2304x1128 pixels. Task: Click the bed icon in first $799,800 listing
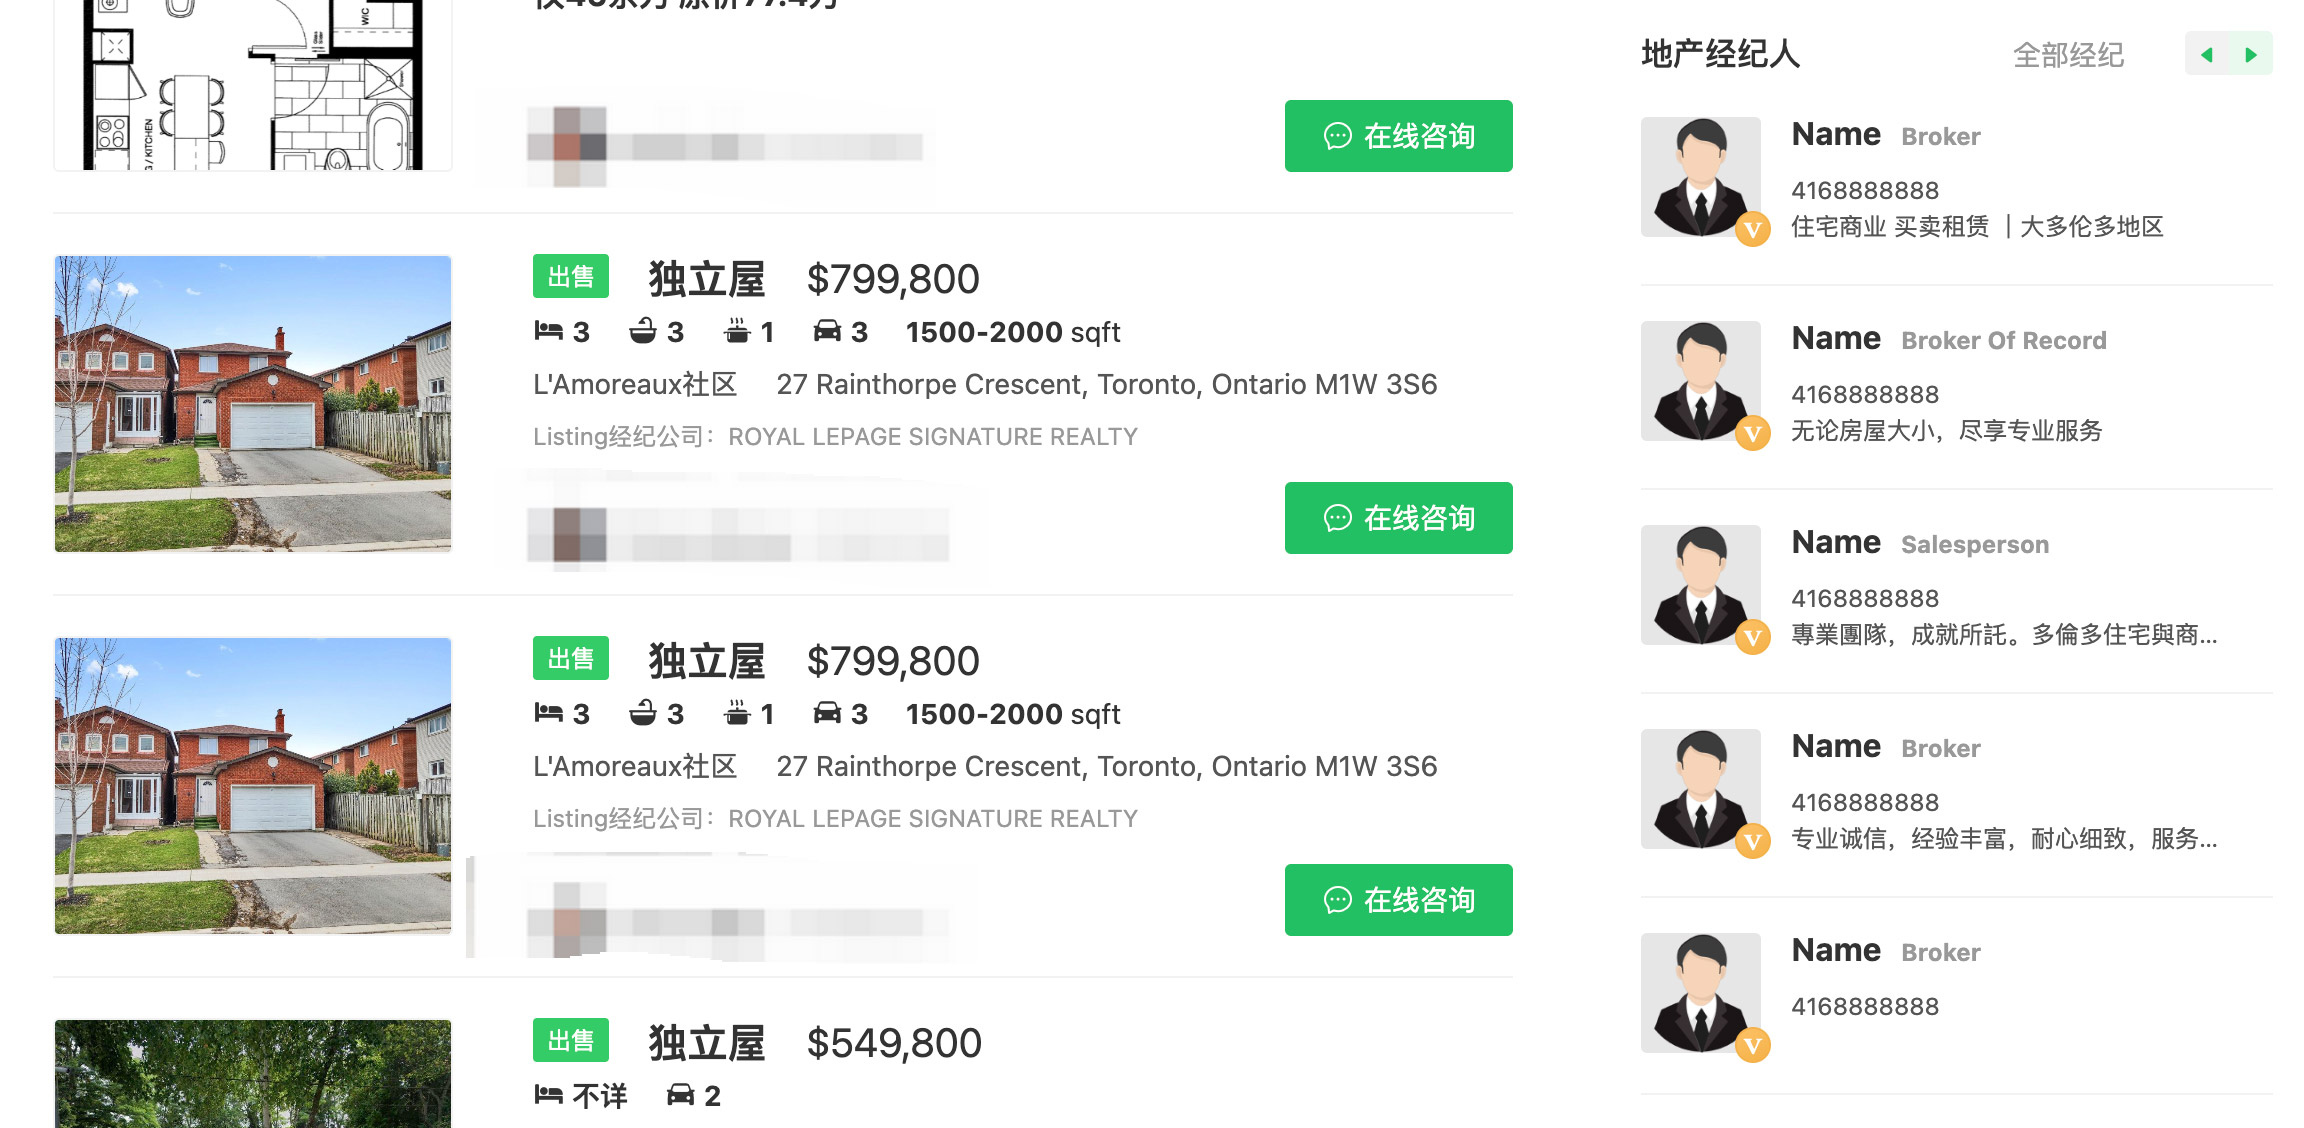(548, 331)
